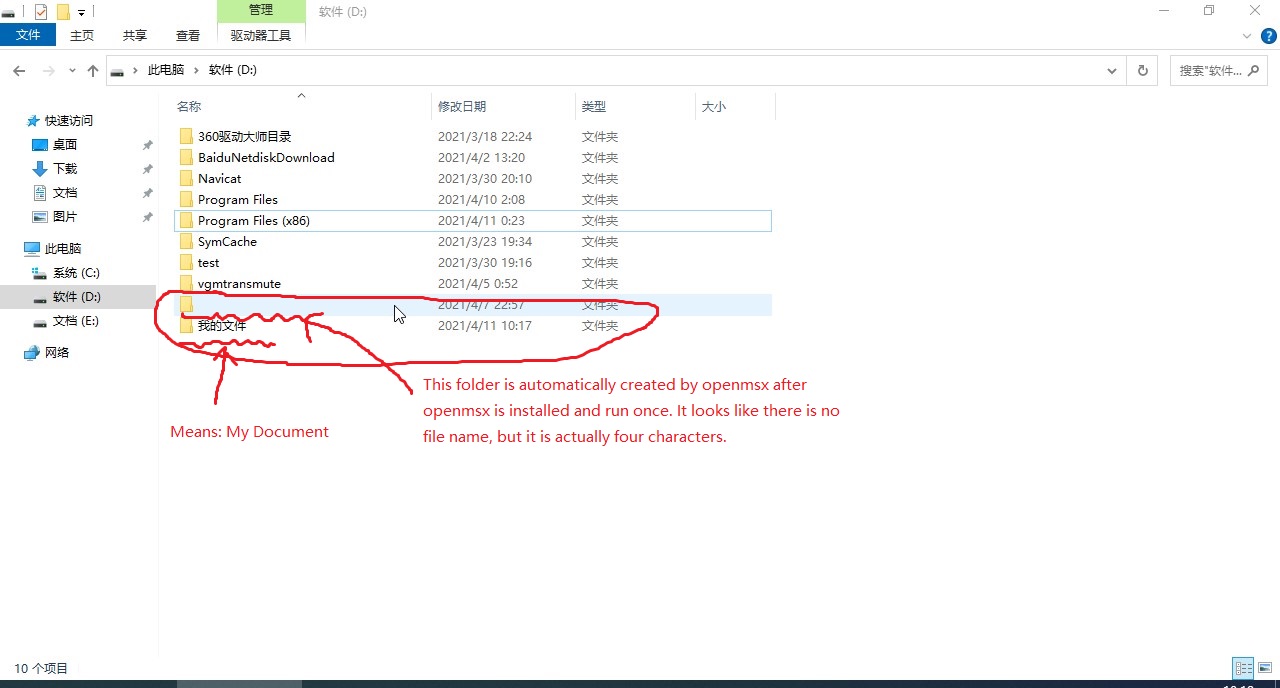Go up one folder level
Viewport: 1280px width, 688px height.
[x=93, y=71]
